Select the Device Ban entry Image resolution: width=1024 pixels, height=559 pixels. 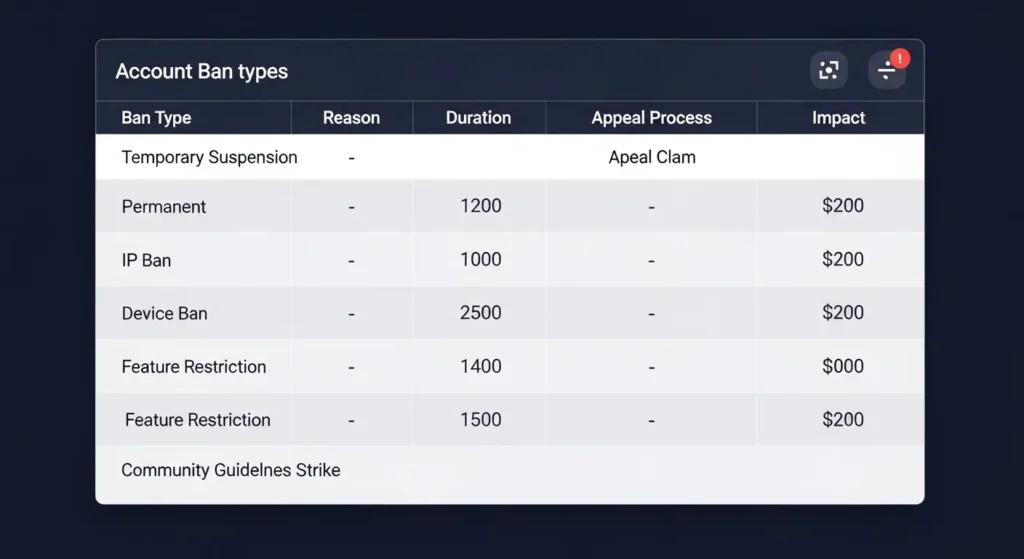click(165, 313)
